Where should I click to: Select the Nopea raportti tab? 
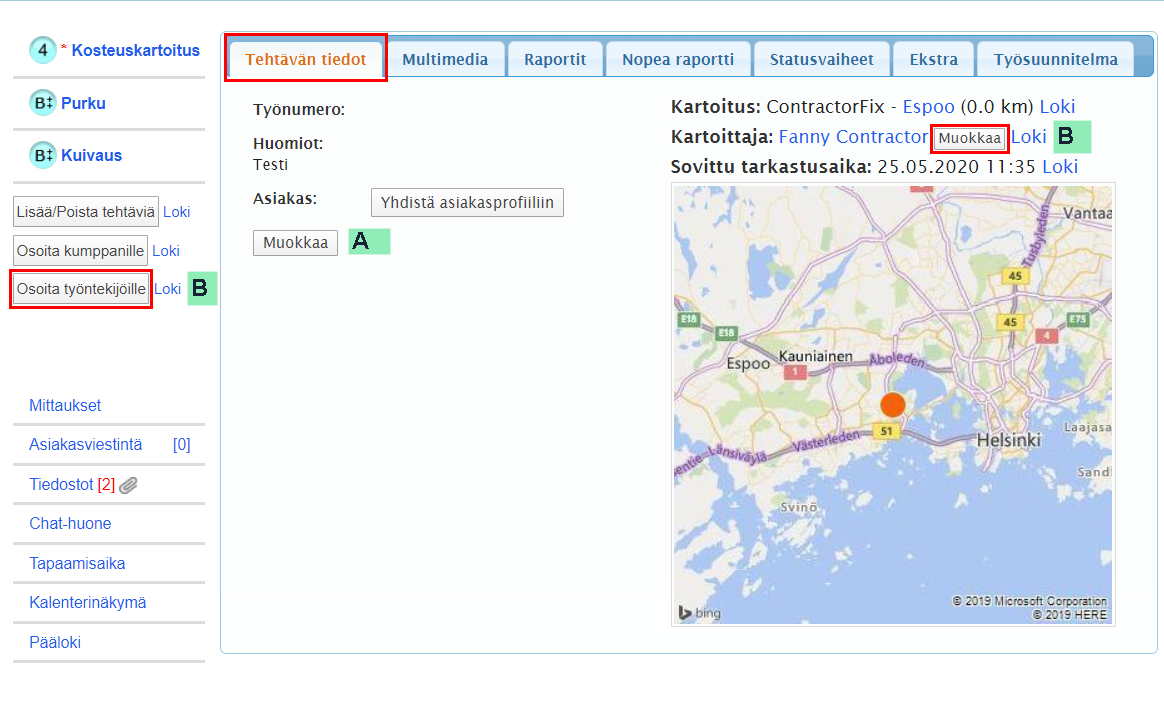678,60
